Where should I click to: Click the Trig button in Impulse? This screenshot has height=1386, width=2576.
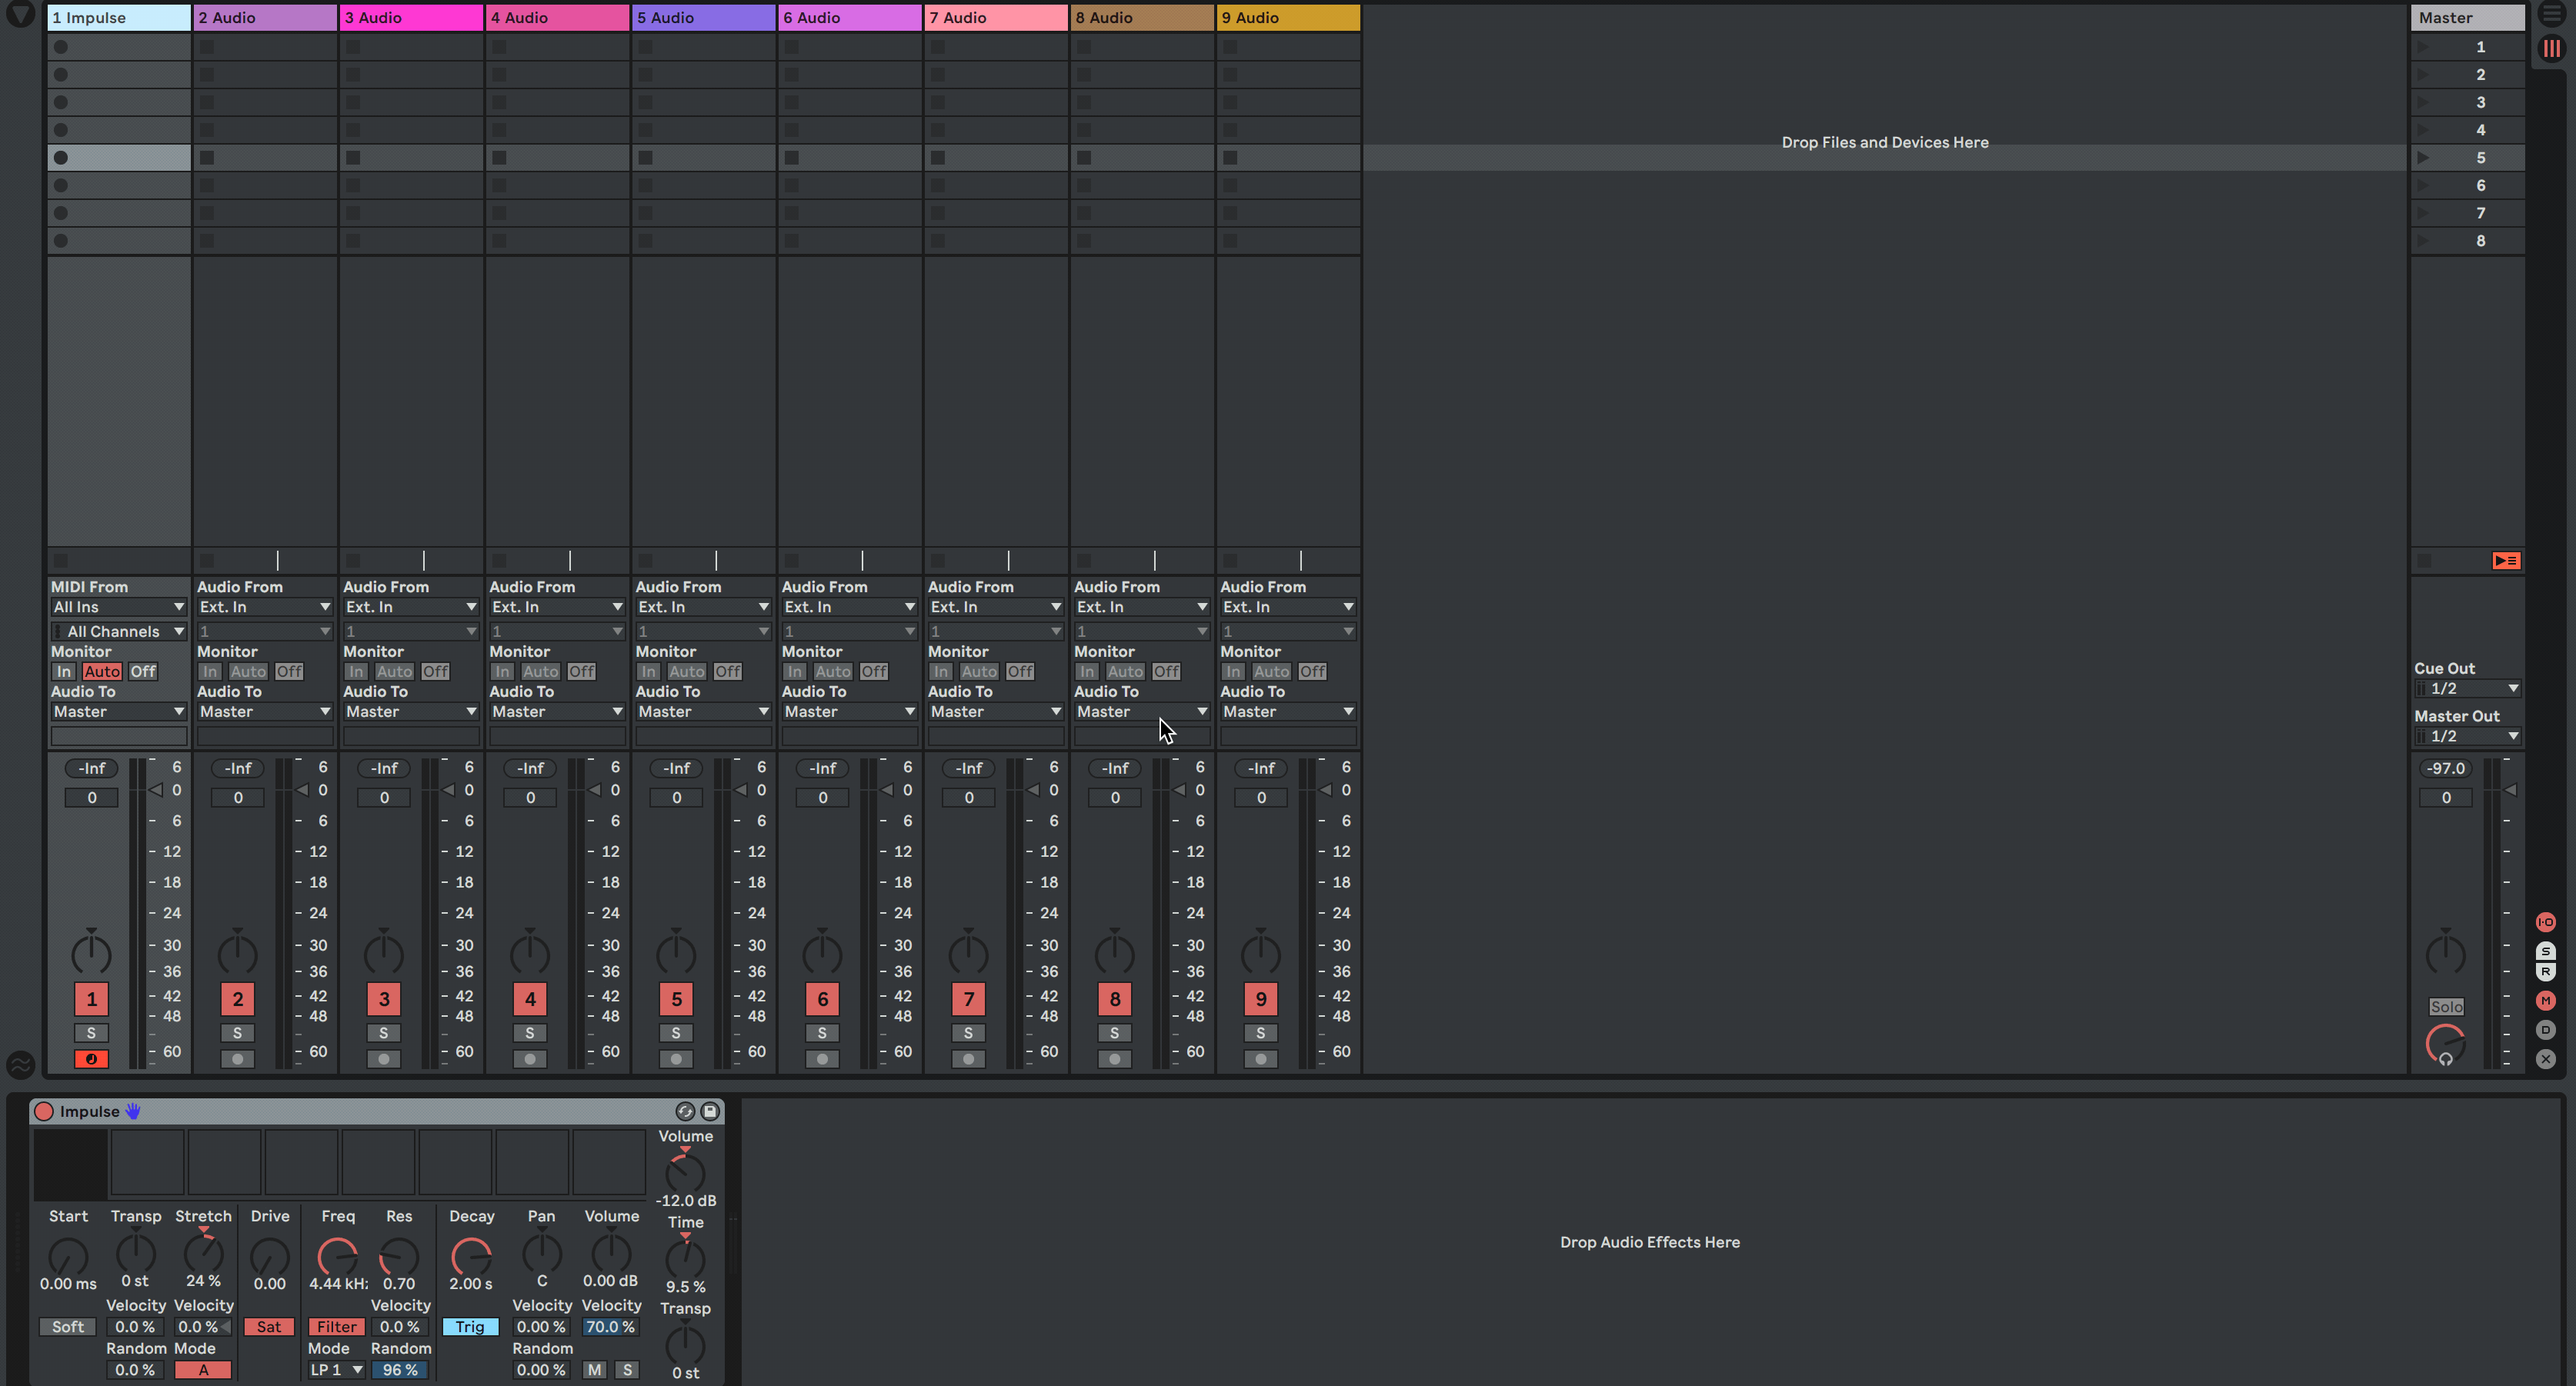click(x=470, y=1327)
